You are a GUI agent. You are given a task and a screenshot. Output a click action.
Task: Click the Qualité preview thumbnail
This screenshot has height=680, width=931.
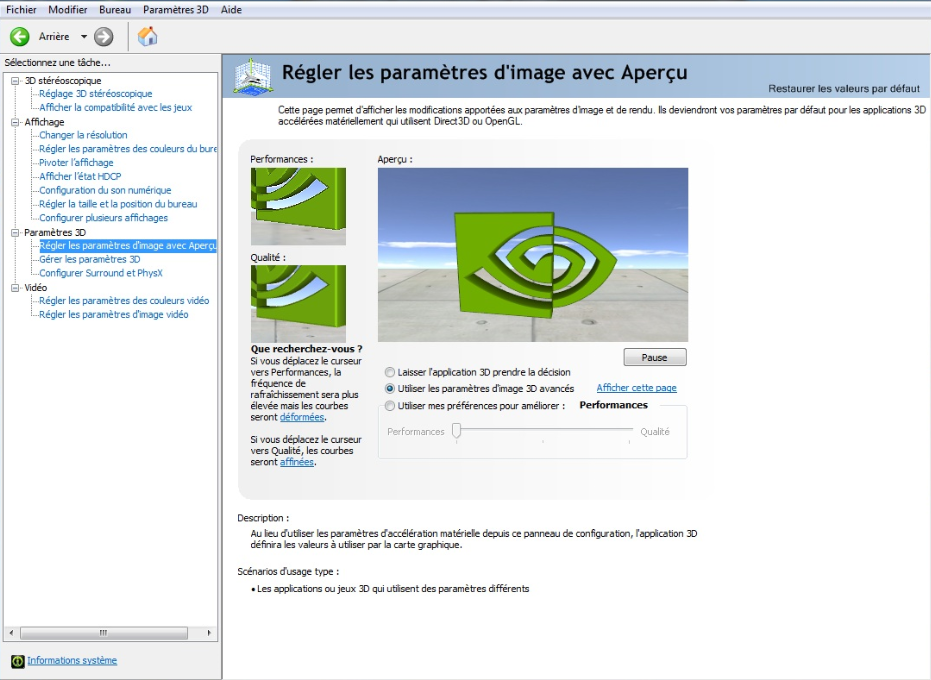pyautogui.click(x=298, y=303)
